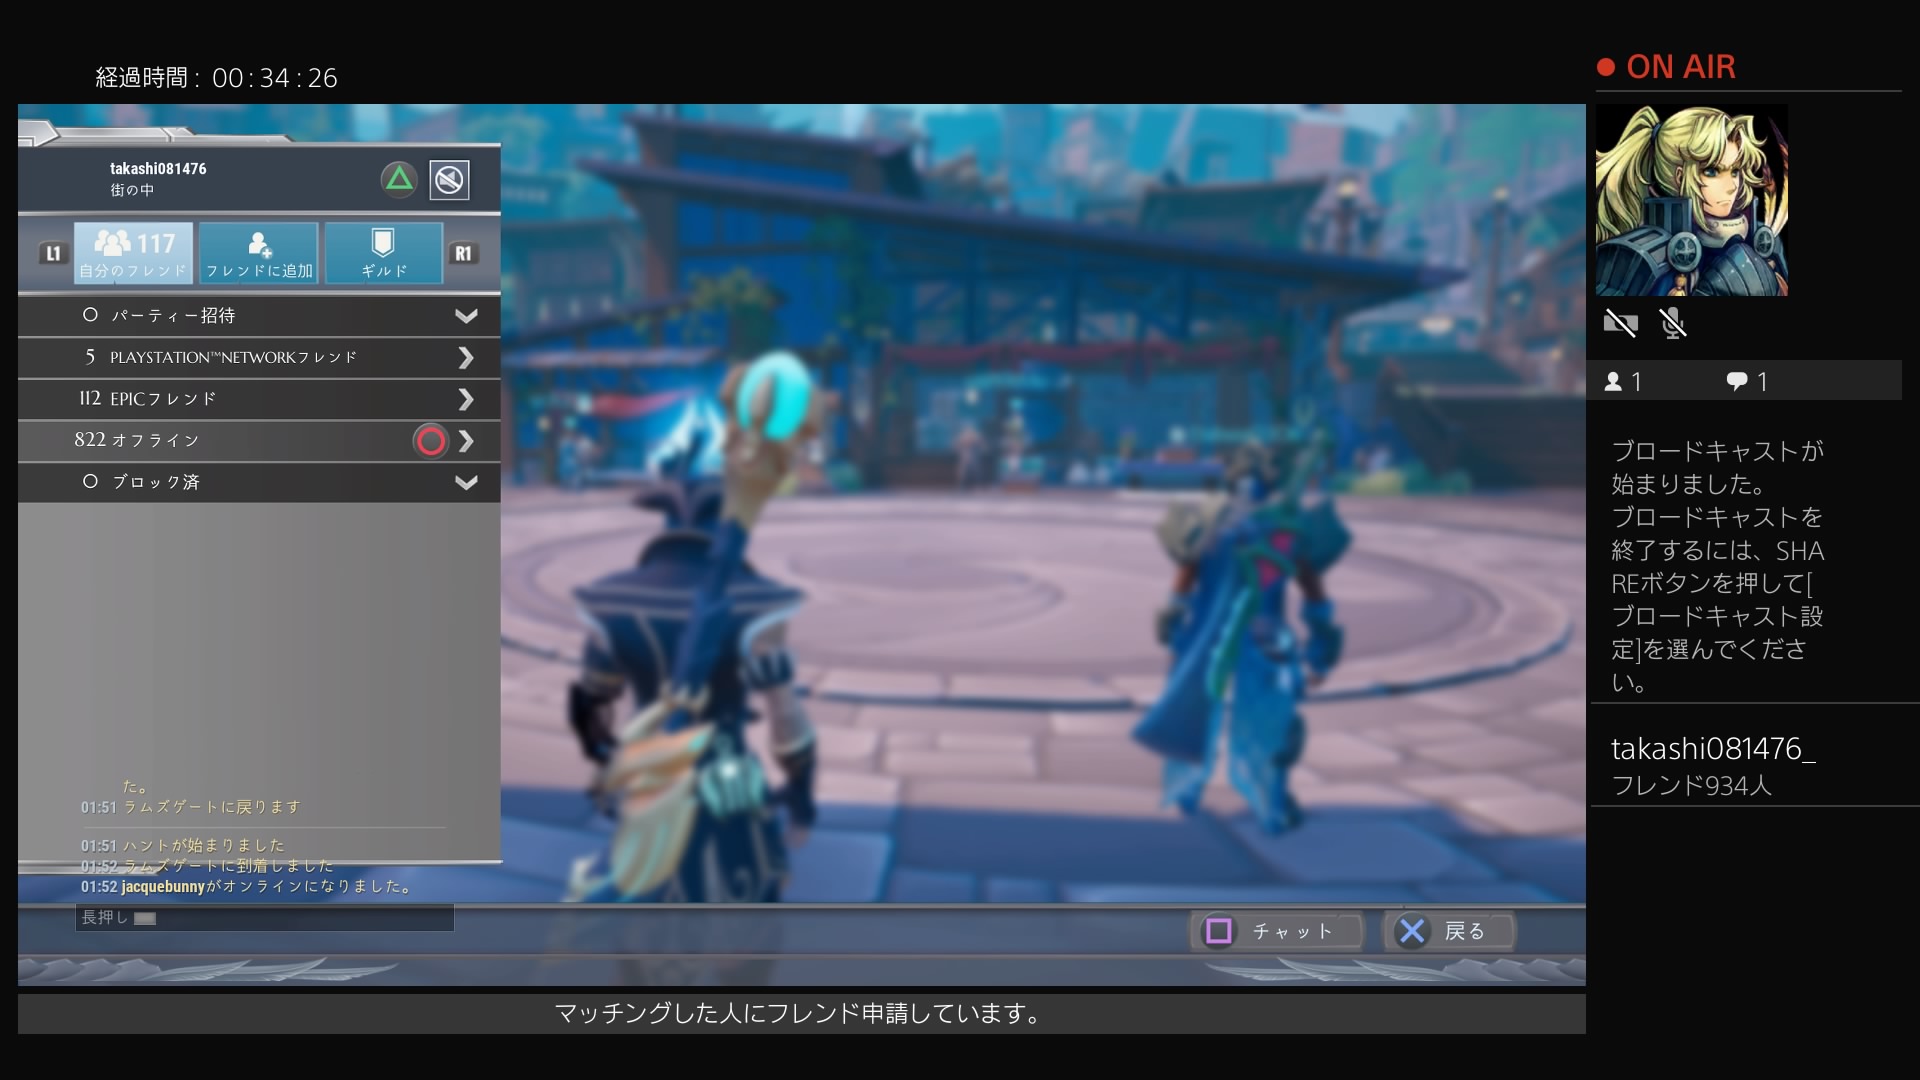Open the 822 オフライン arrow
This screenshot has height=1080, width=1920.
click(x=466, y=441)
